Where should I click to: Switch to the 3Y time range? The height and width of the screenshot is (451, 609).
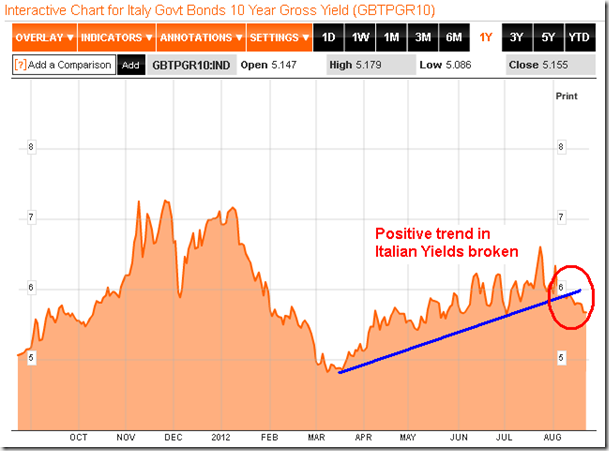(x=516, y=38)
